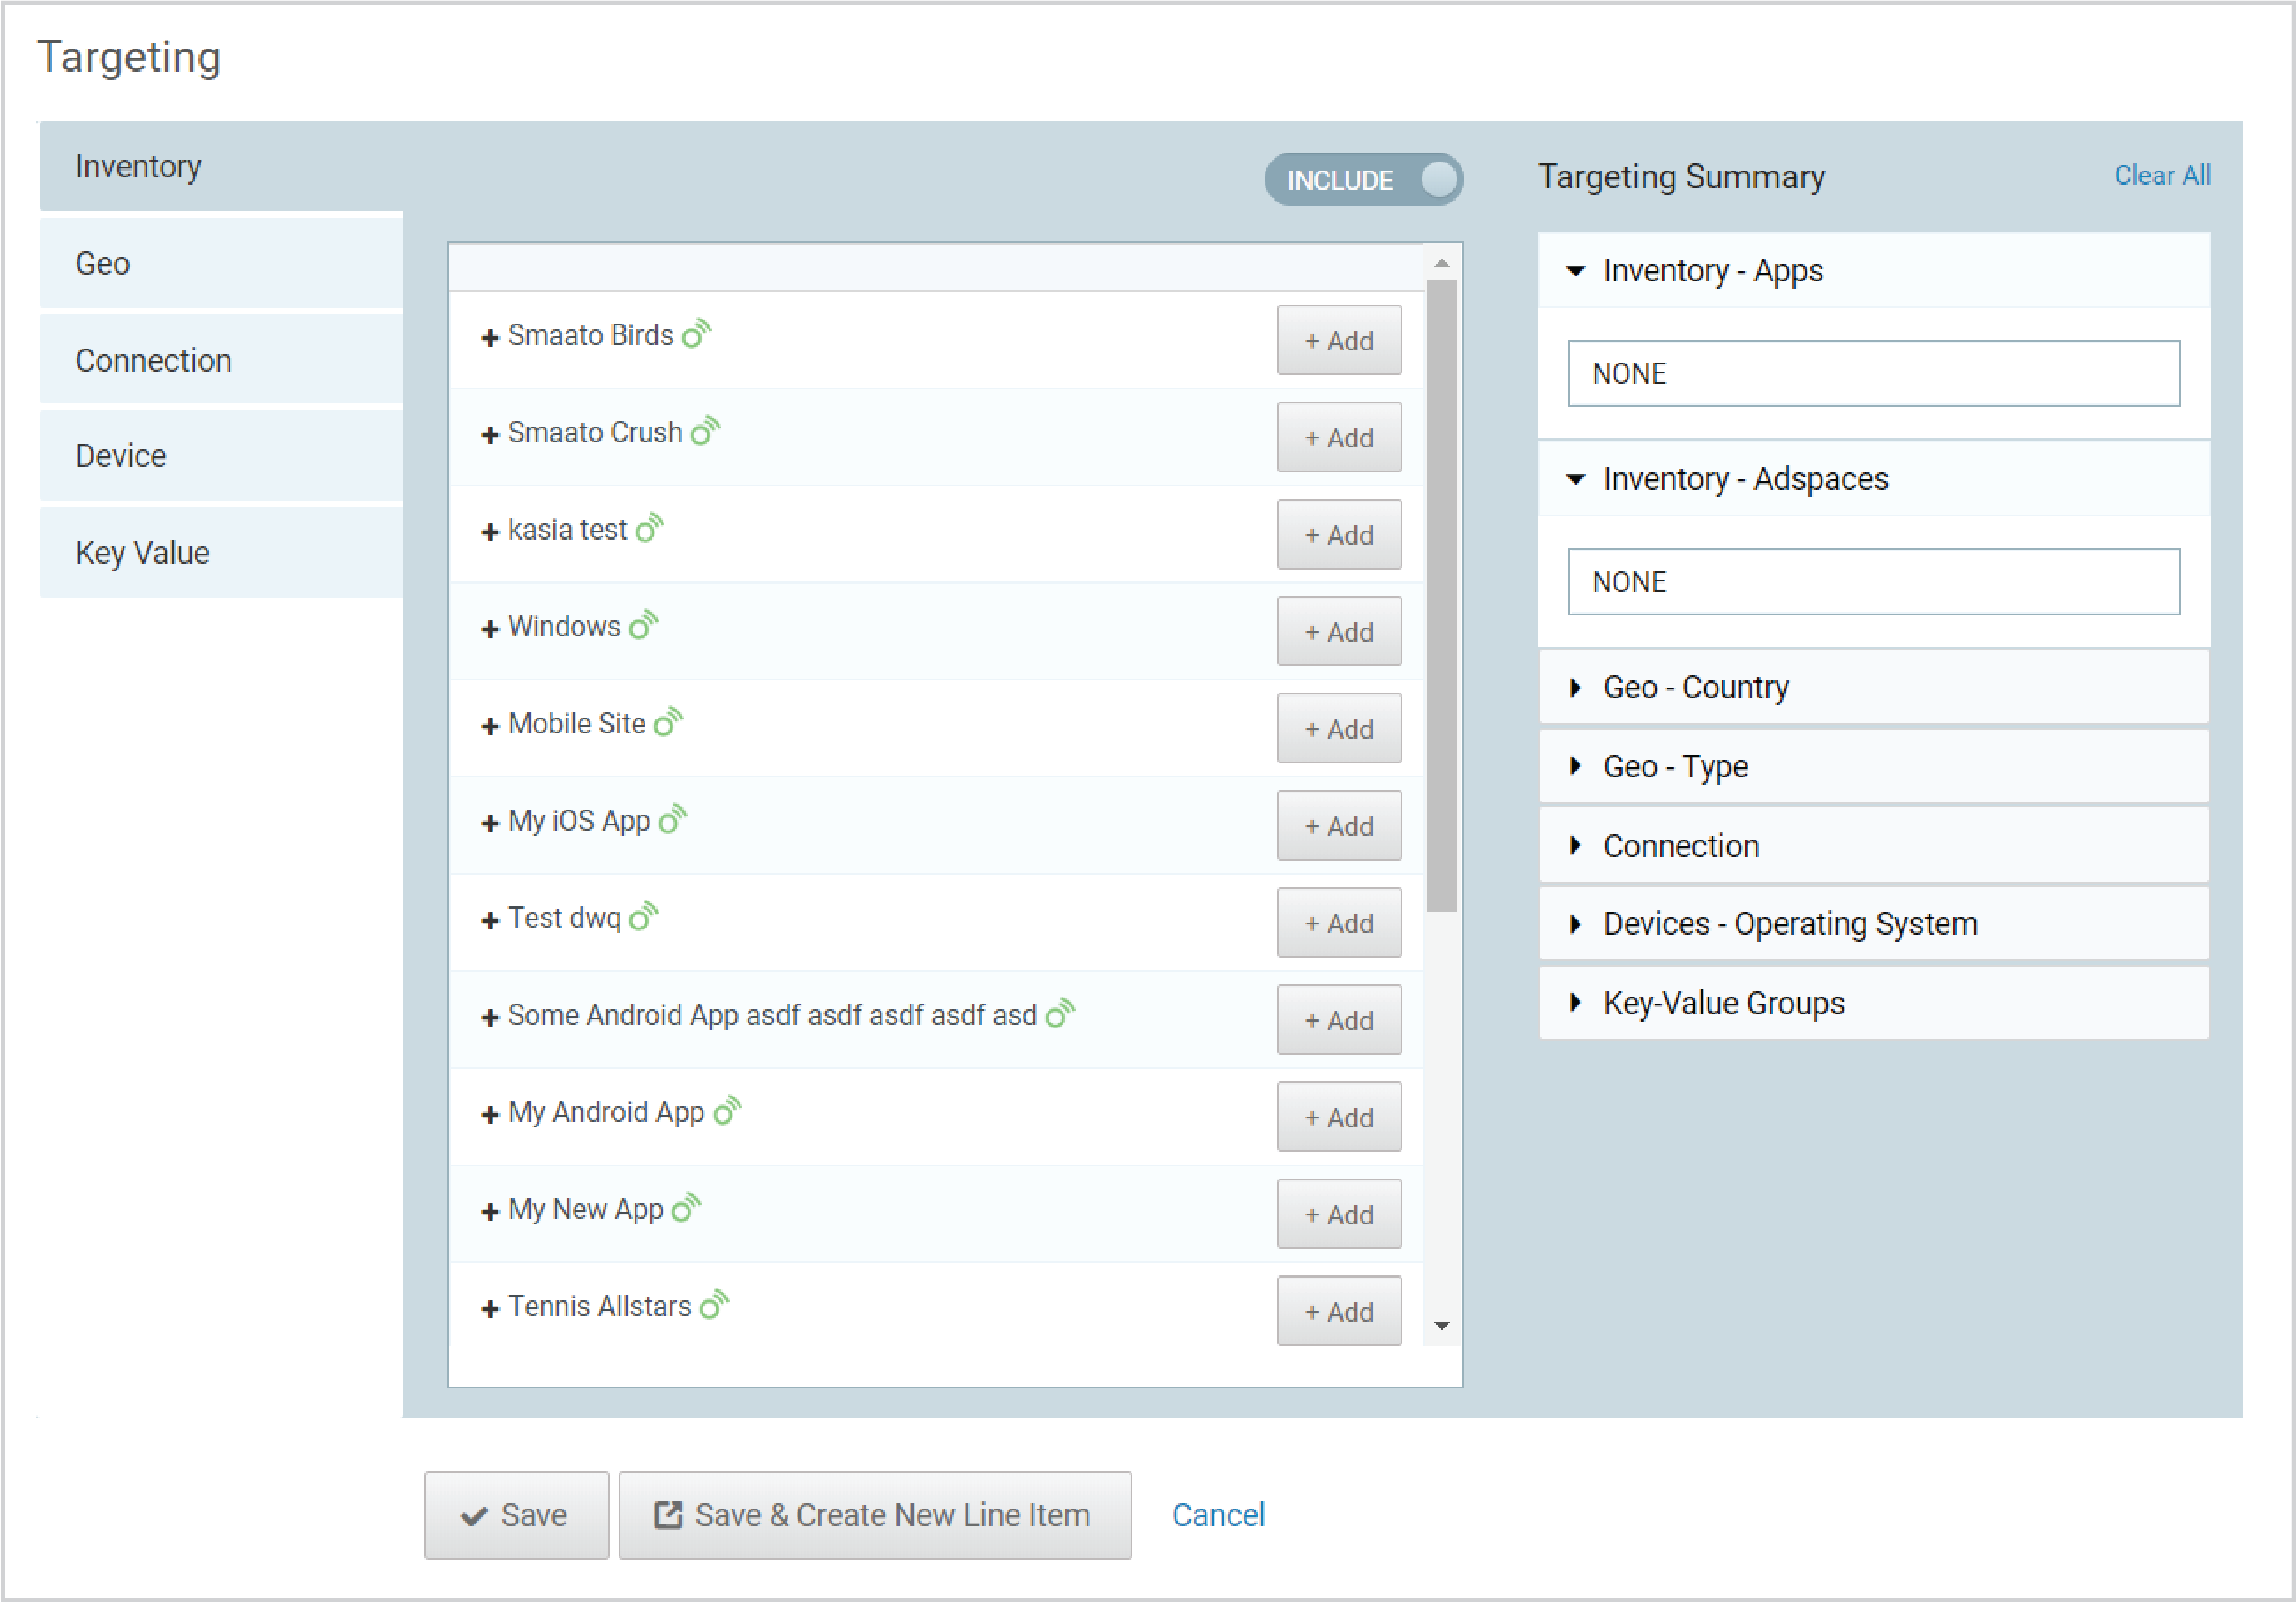This screenshot has width=2296, height=1603.
Task: Click the green status icon beside Smaato Crush
Action: (705, 430)
